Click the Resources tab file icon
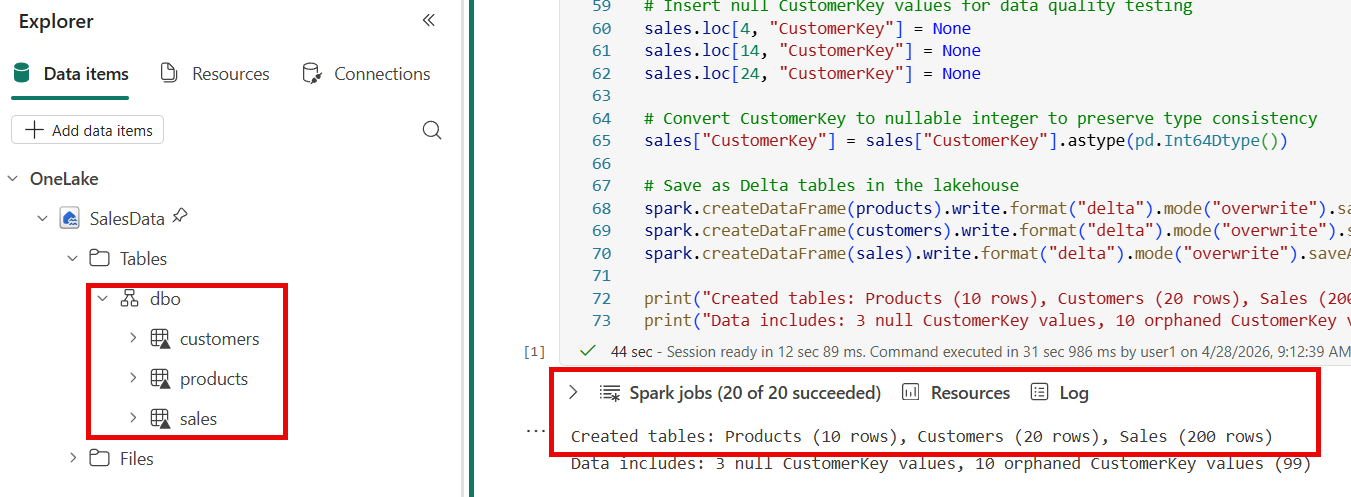1351x497 pixels. pos(170,73)
